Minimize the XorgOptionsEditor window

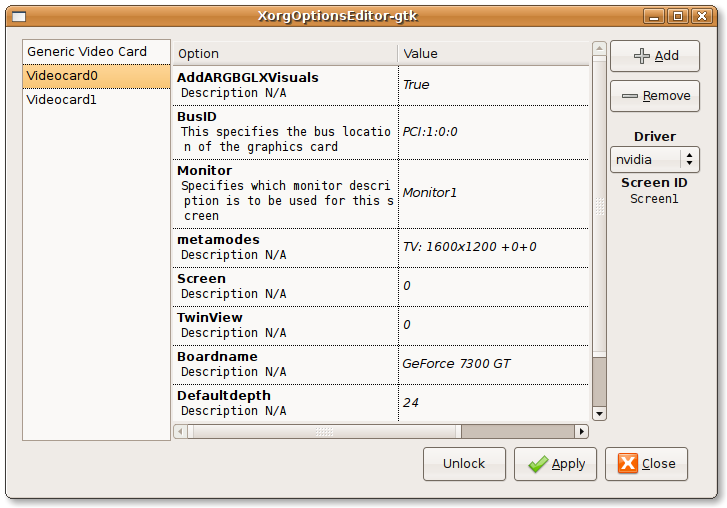pyautogui.click(x=655, y=16)
